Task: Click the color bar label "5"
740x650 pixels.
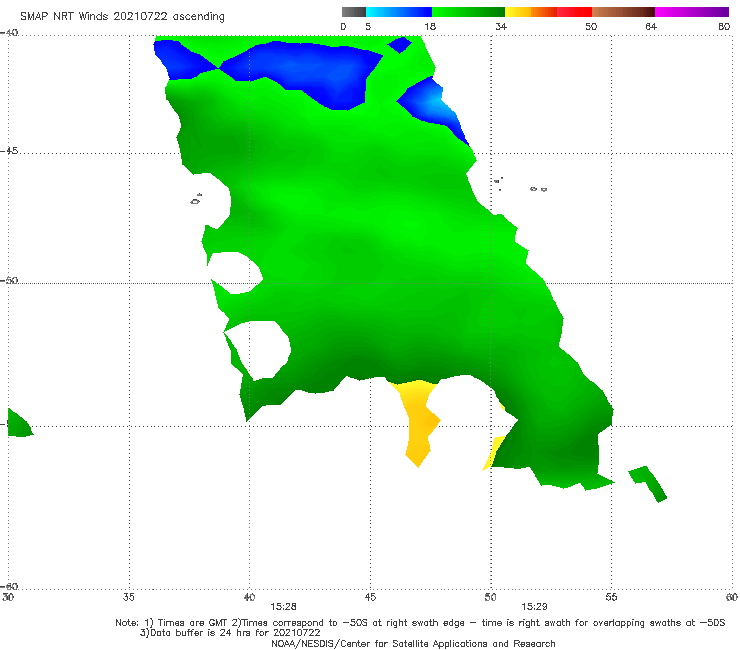Action: (368, 27)
